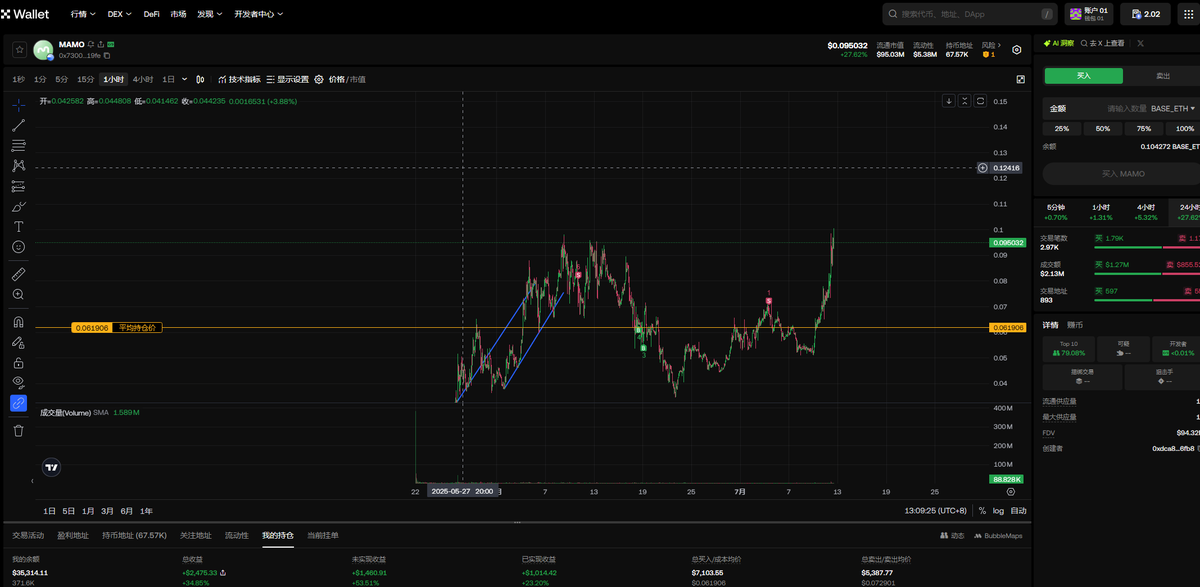Toggle auto scale (自动) on the price axis

click(1018, 511)
